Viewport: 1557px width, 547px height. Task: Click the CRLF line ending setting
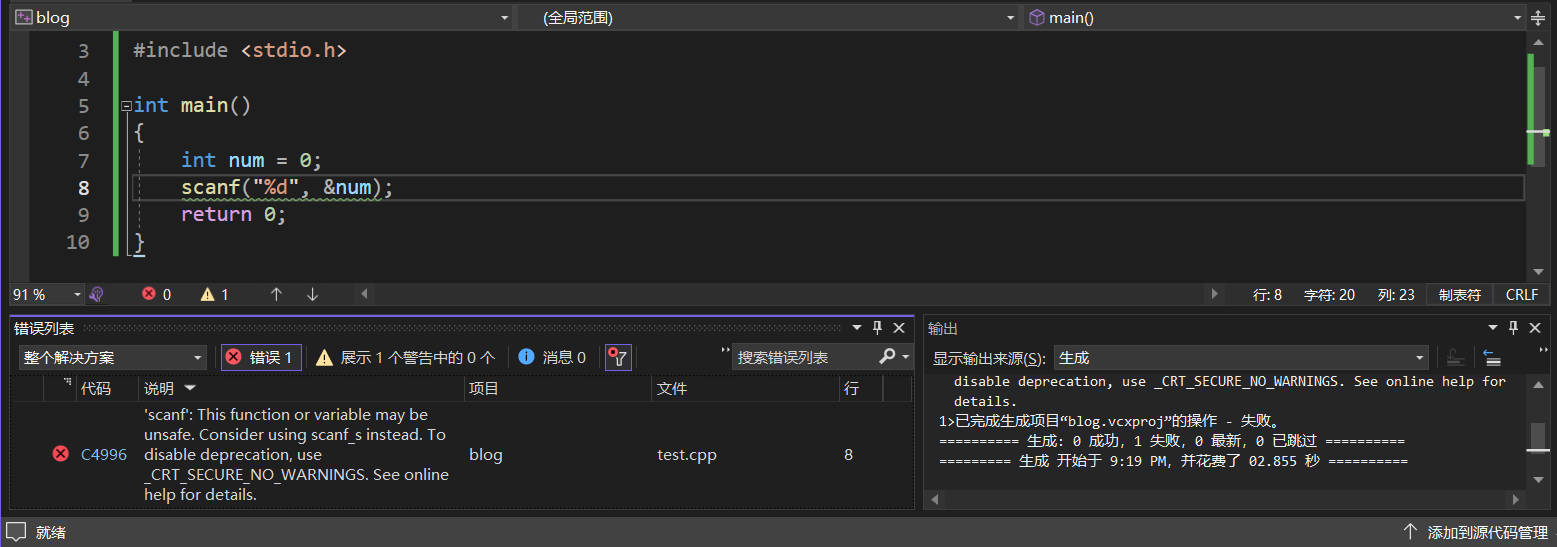(x=1521, y=295)
